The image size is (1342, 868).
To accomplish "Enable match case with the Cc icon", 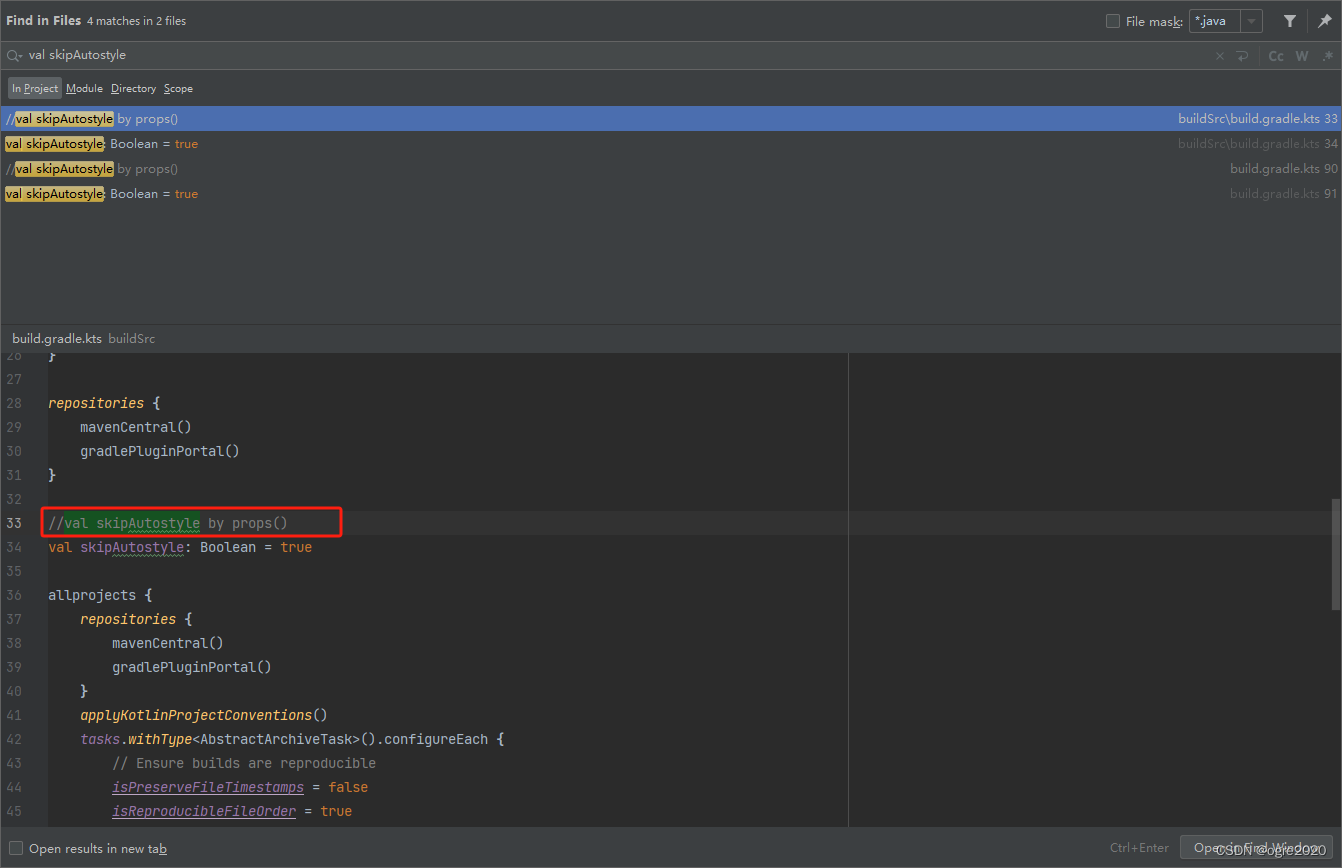I will 1276,56.
